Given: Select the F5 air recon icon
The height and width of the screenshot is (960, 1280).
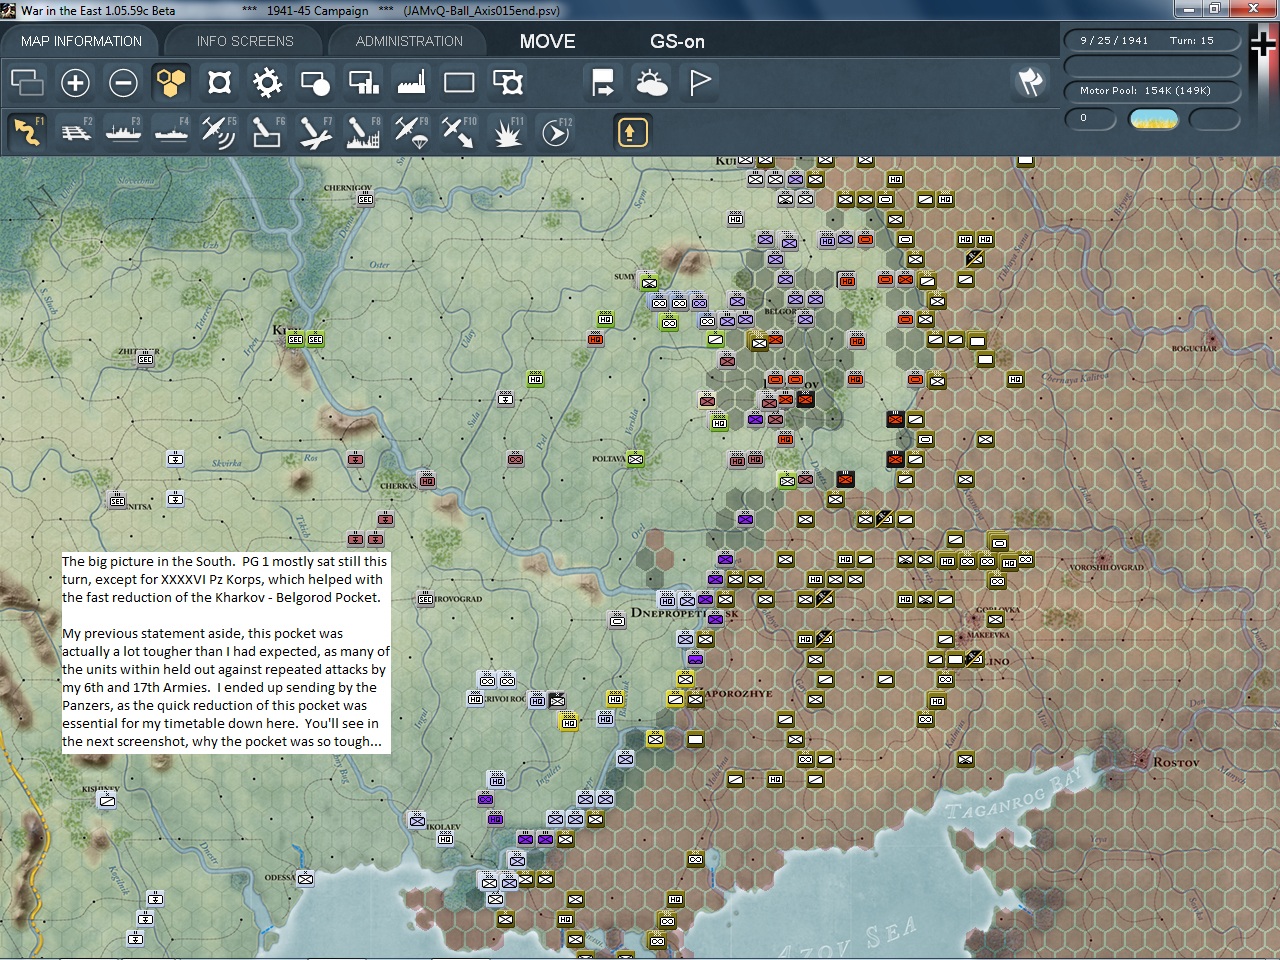Looking at the screenshot, I should pos(219,131).
